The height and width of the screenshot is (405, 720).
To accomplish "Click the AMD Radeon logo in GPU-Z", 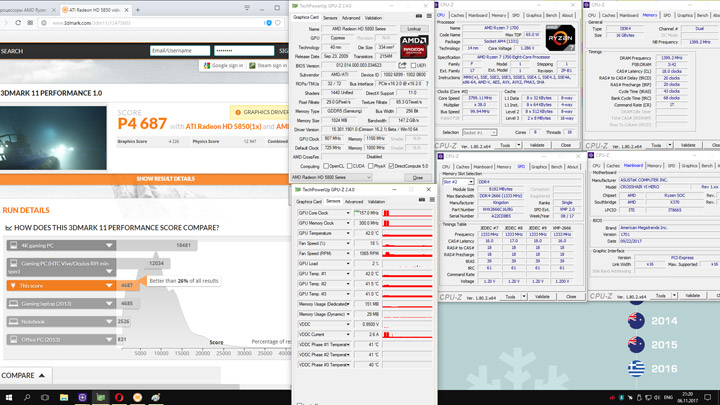I will coord(414,47).
